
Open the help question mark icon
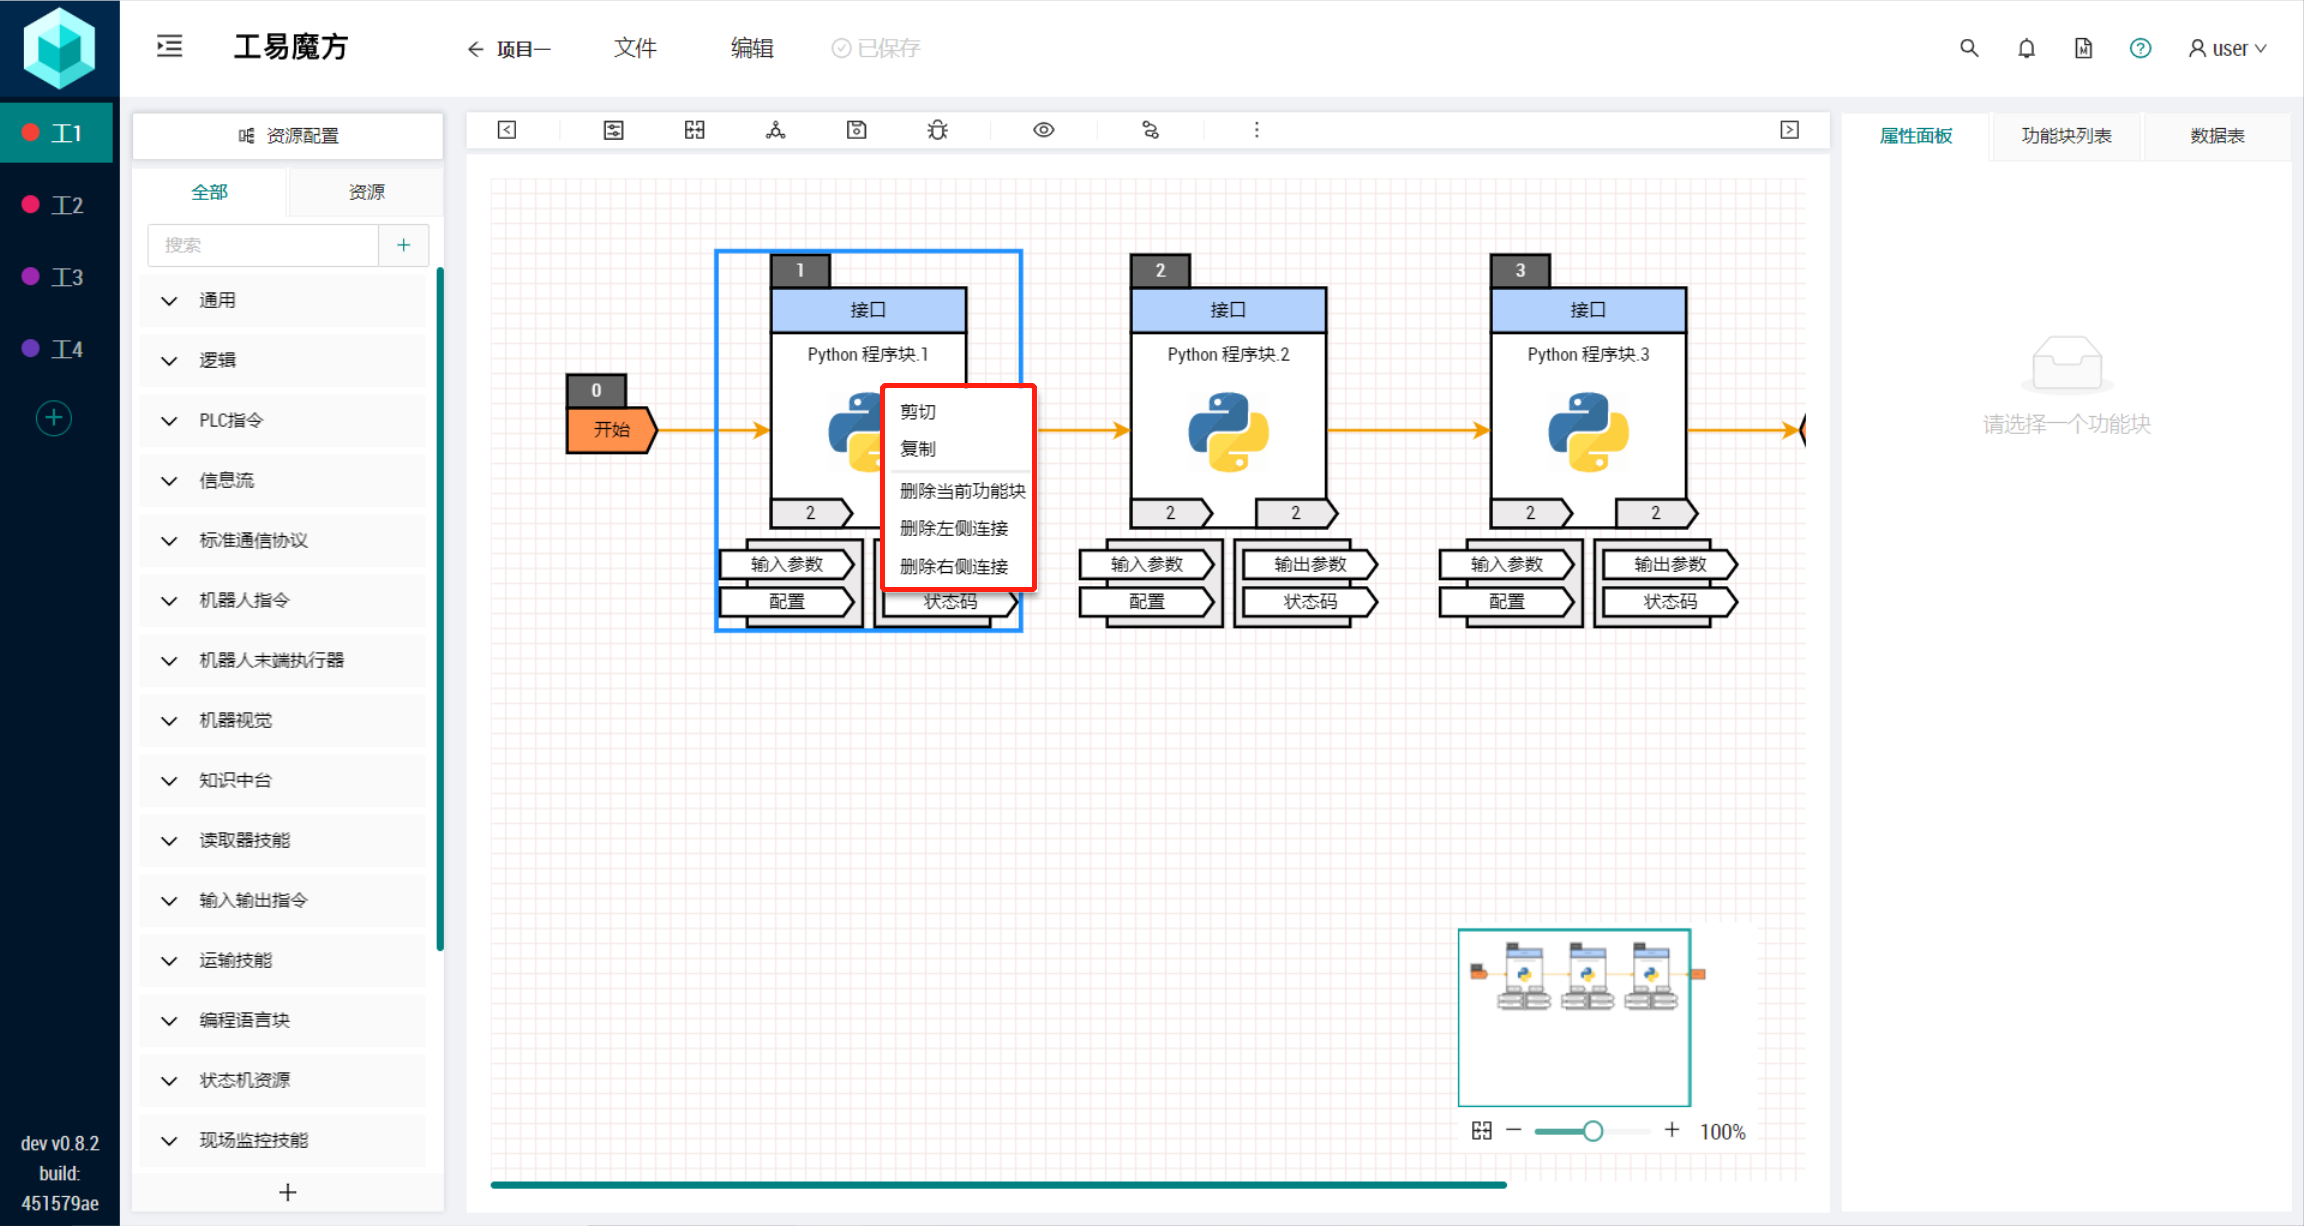coord(2140,48)
